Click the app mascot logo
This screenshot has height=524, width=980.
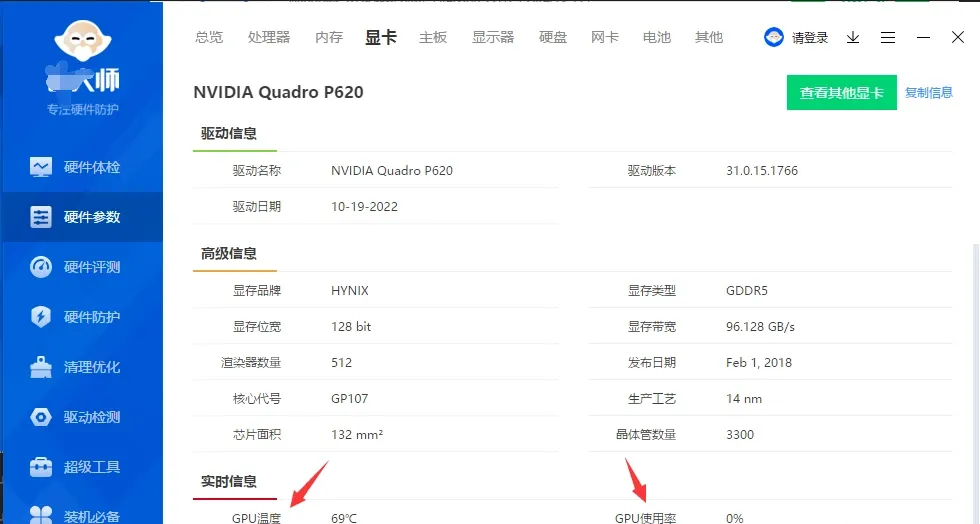coord(82,41)
